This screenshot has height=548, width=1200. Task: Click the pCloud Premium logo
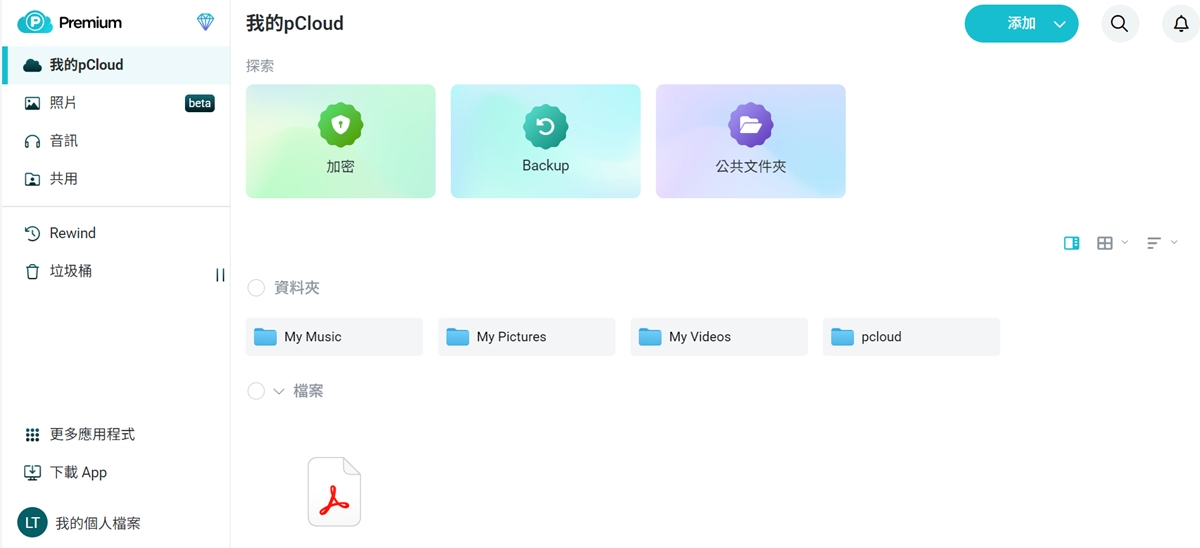69,22
